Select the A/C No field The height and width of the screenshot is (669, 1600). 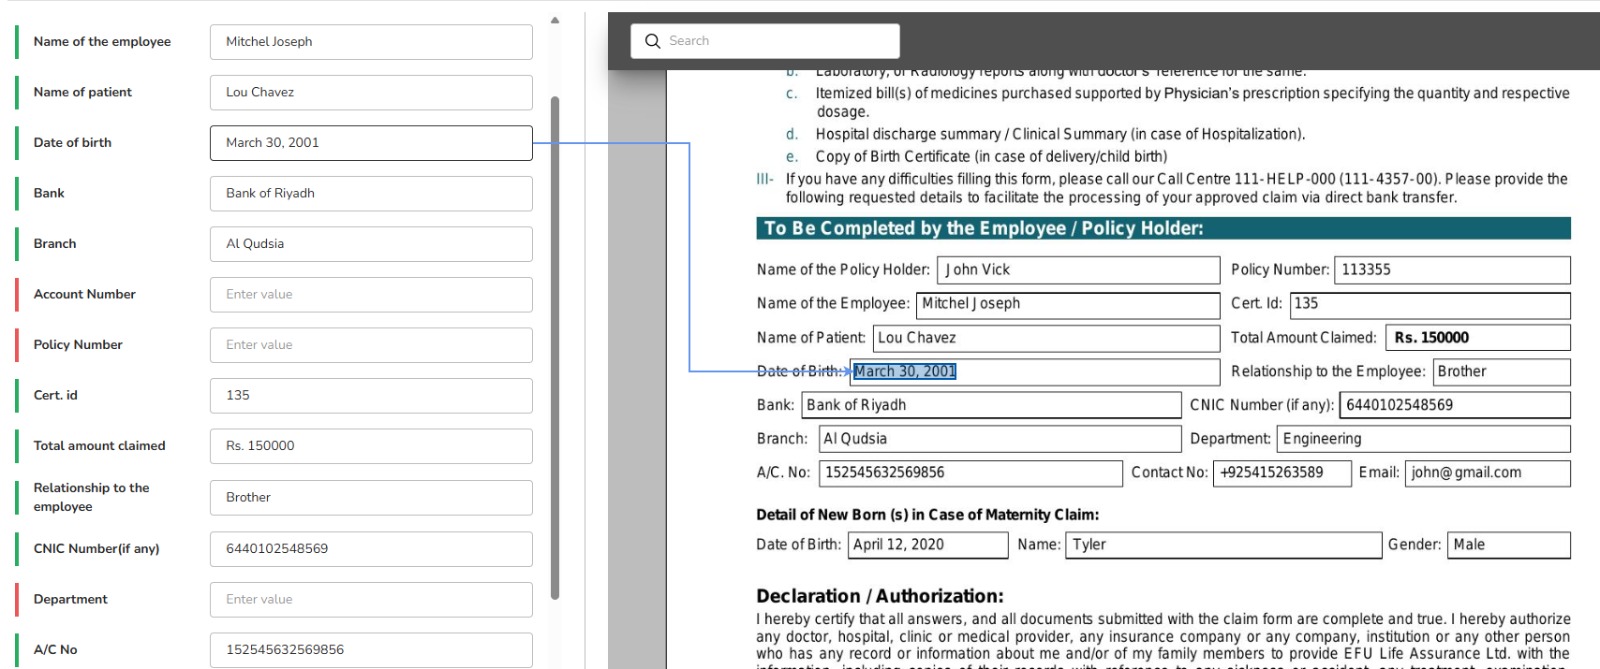click(371, 650)
